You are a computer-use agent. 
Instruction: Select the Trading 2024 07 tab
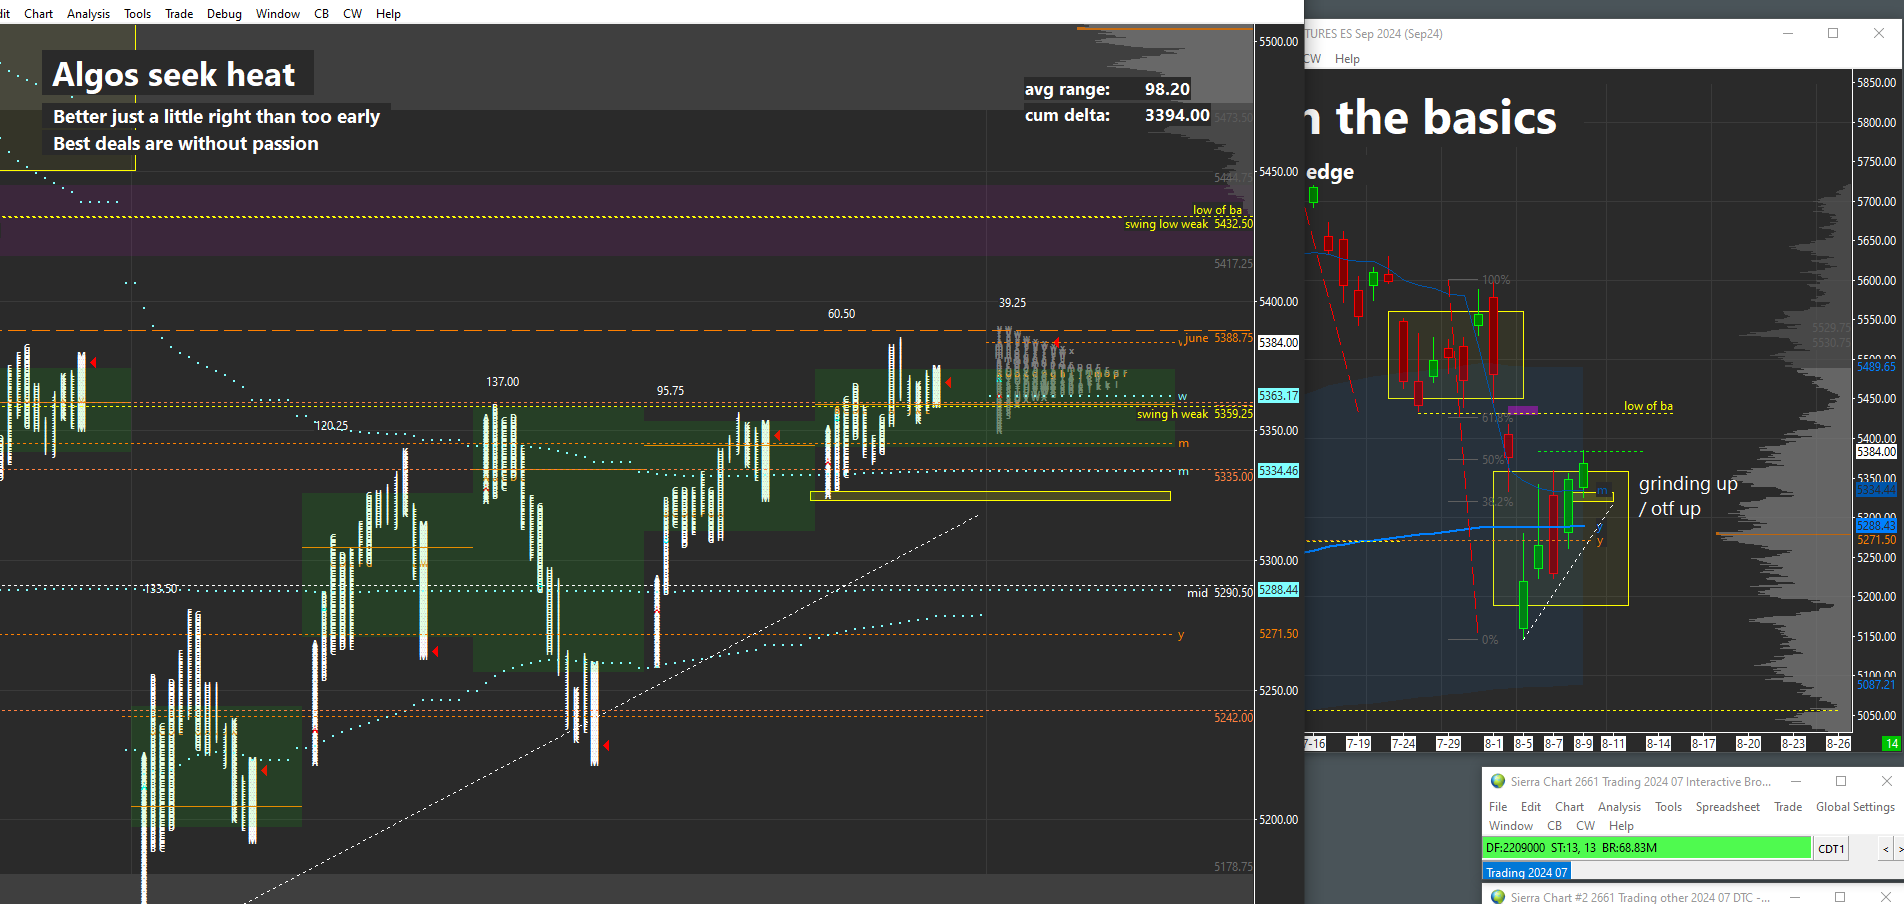[1526, 873]
